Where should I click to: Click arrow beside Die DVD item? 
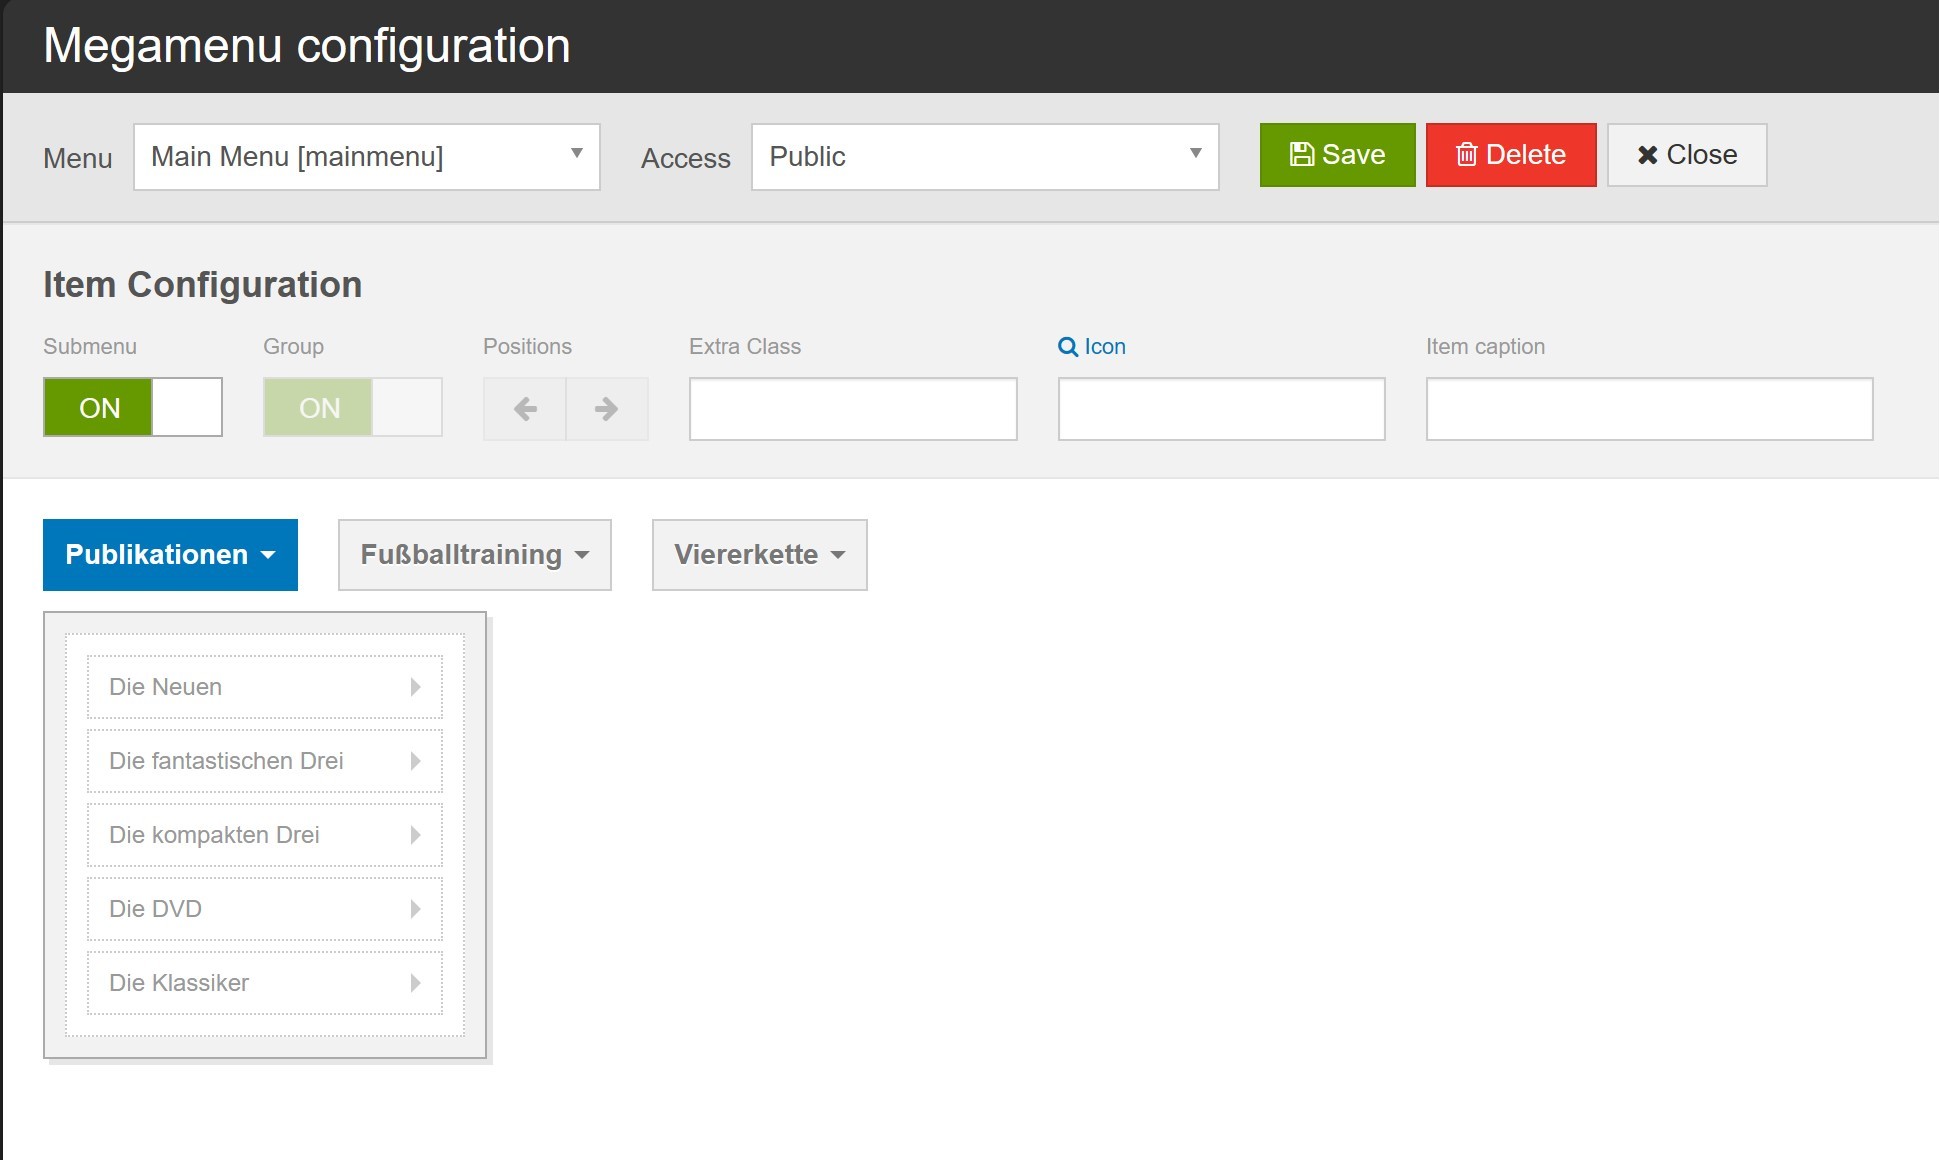coord(415,909)
